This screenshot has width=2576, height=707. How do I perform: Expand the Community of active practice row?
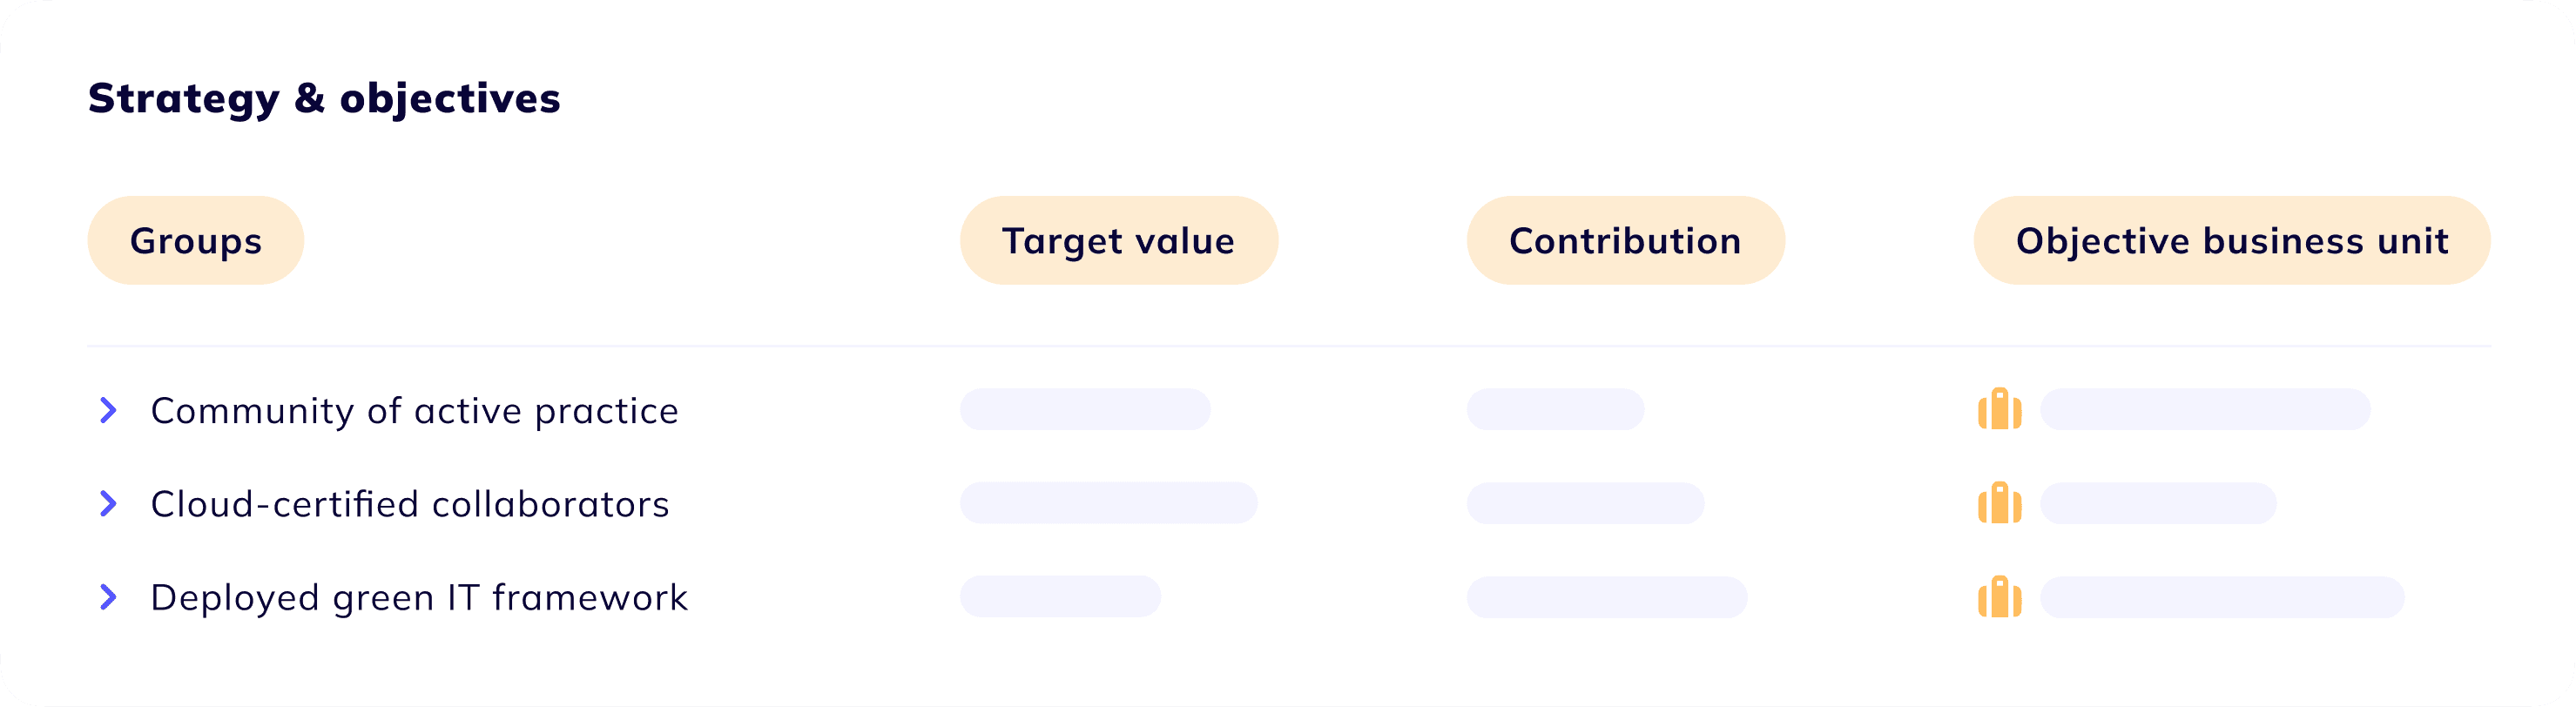coord(108,410)
